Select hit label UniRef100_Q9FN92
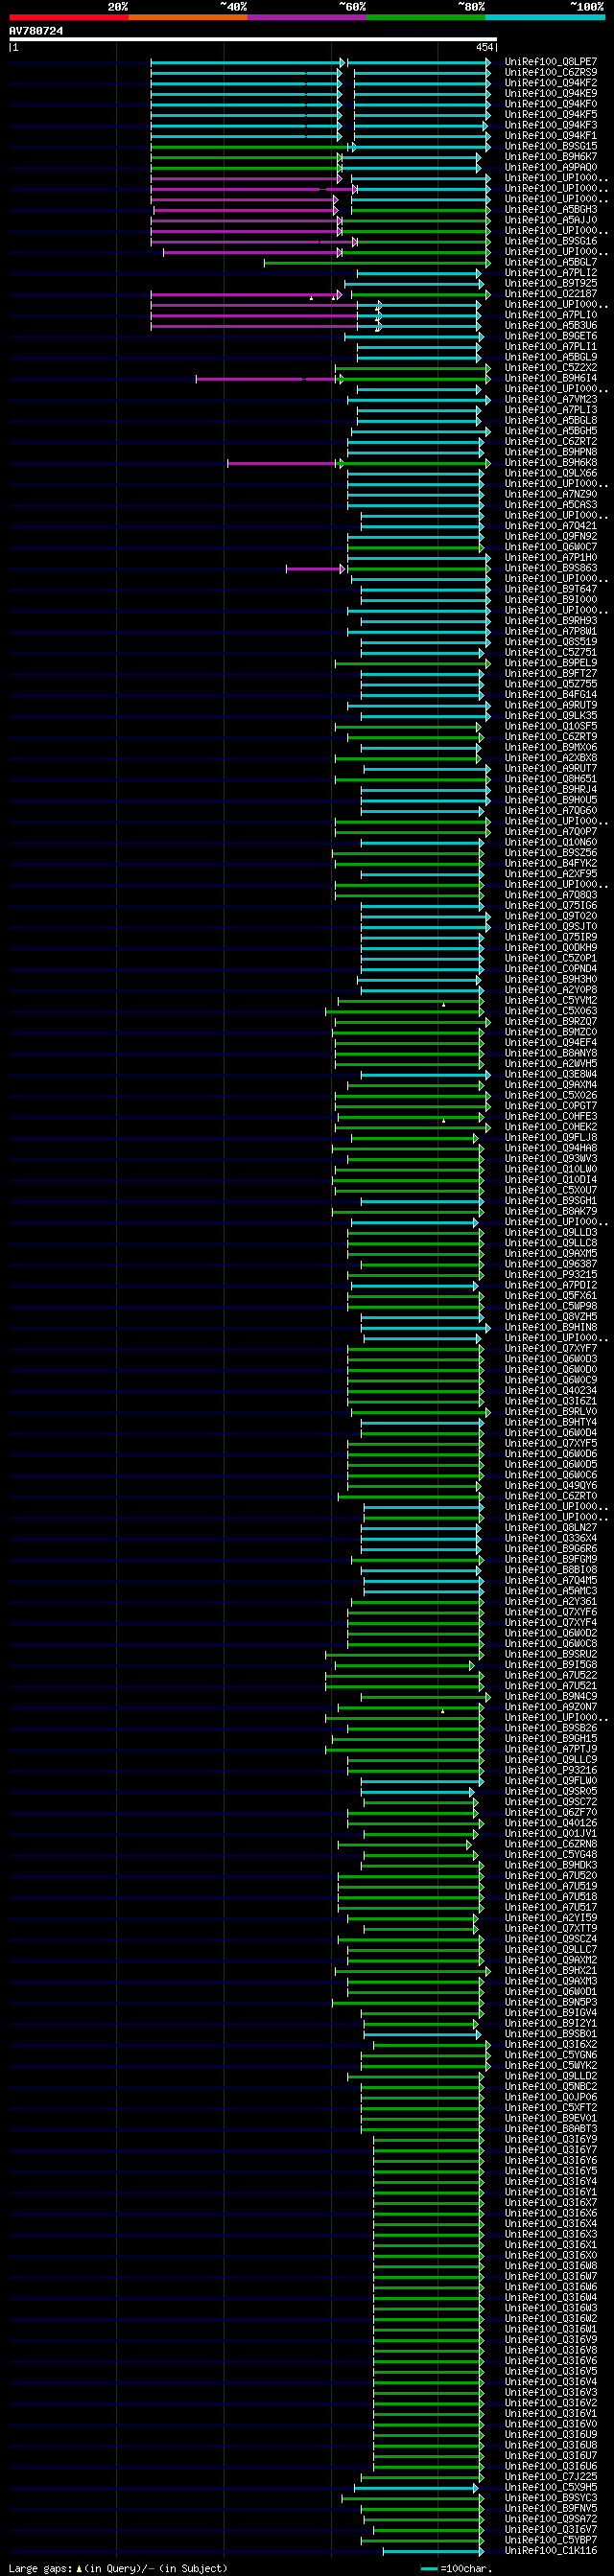The image size is (614, 2576). [551, 536]
